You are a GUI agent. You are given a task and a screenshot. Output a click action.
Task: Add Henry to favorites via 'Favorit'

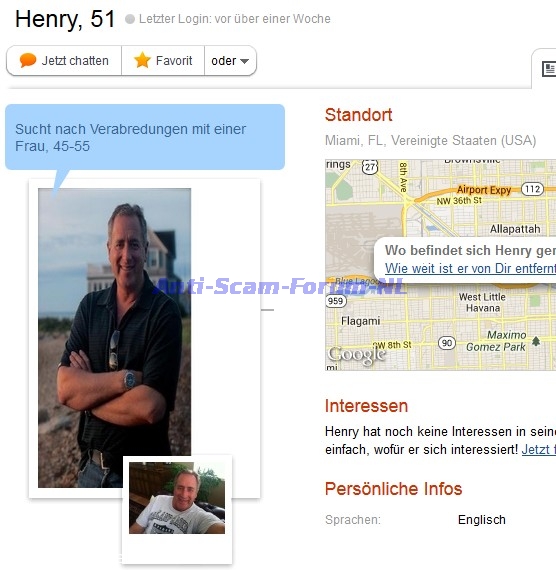pyautogui.click(x=163, y=61)
